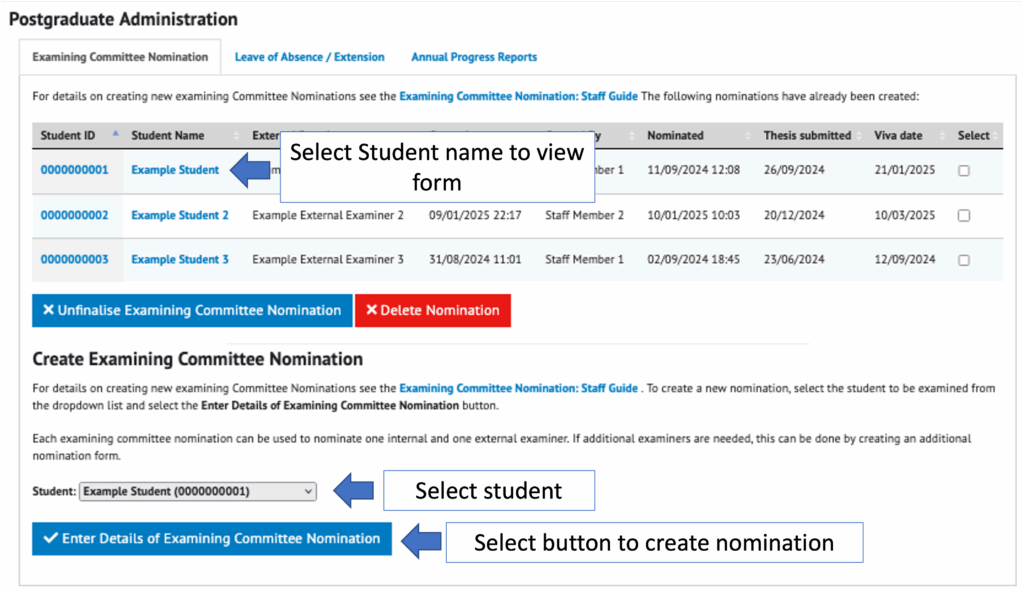1024x594 pixels.
Task: Open the Annual Progress Reports tab
Action: pyautogui.click(x=473, y=57)
